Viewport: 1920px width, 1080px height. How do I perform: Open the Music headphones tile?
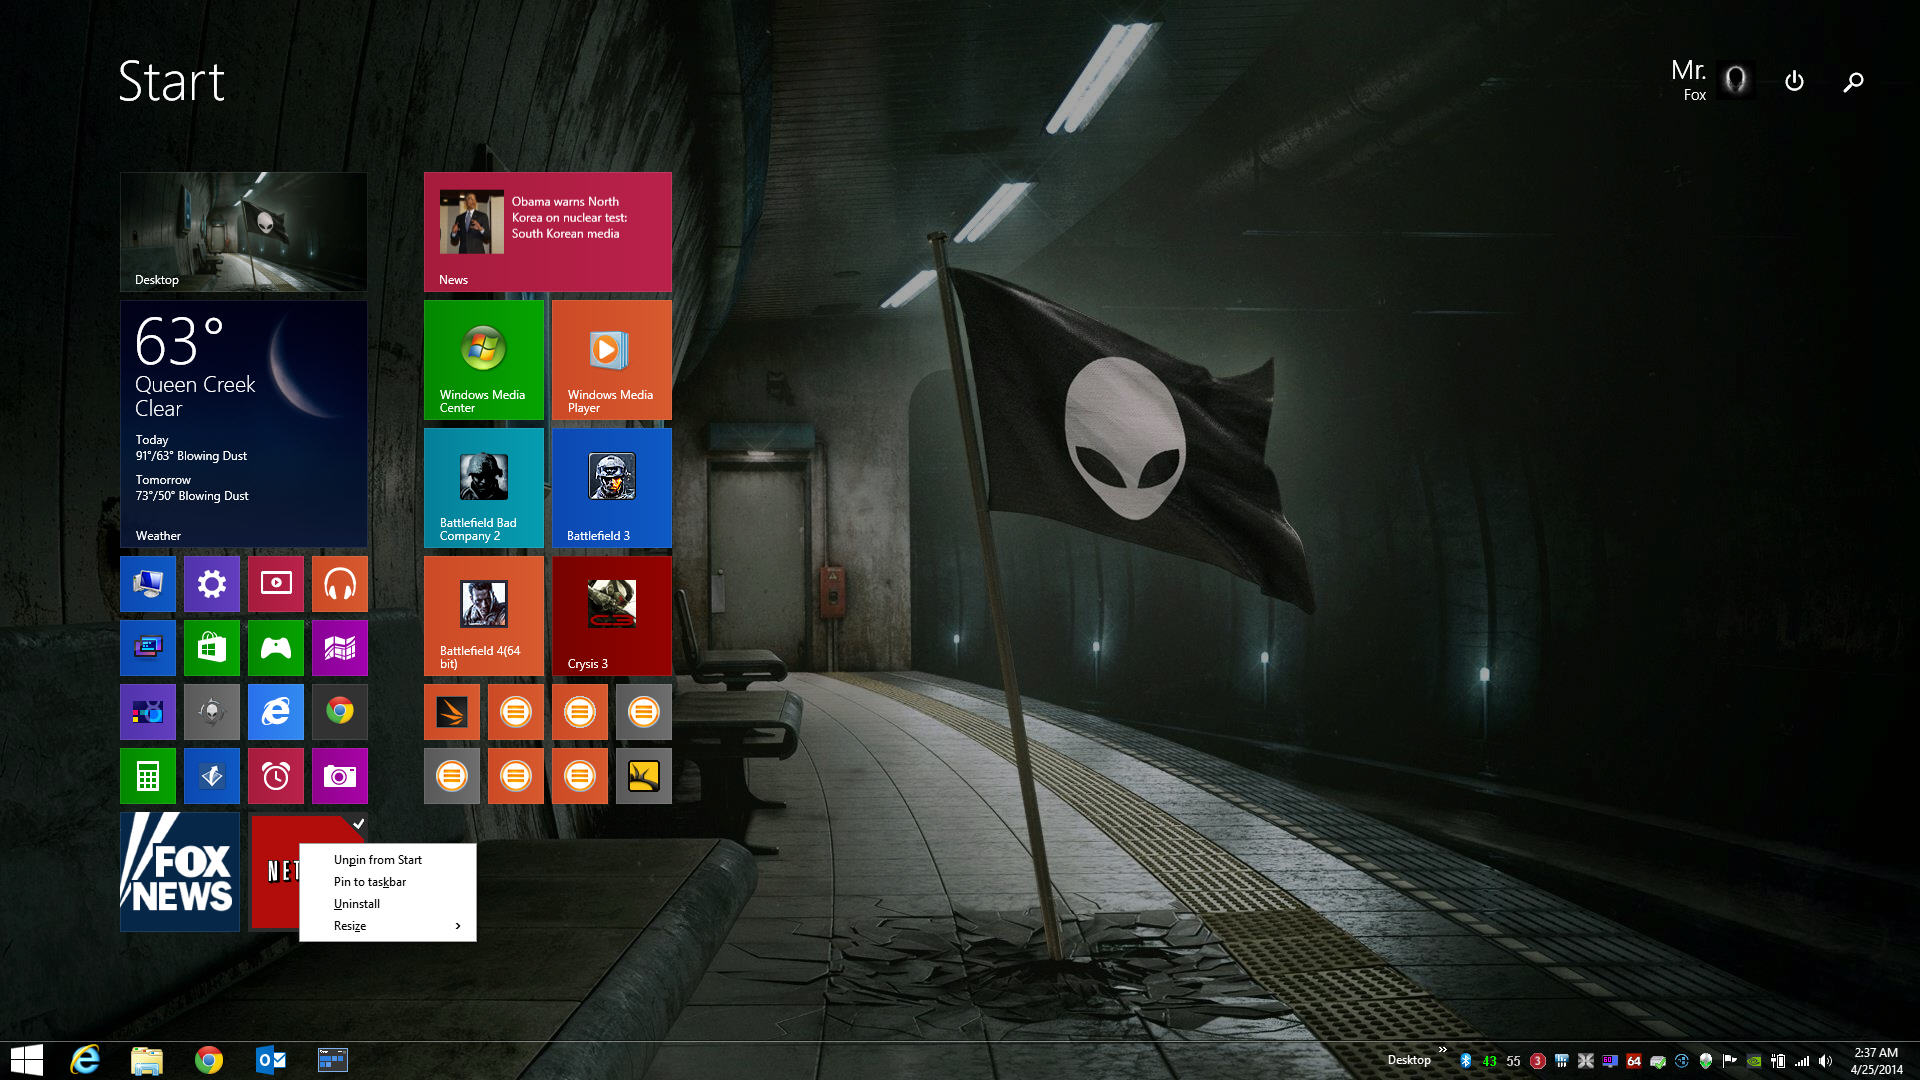339,583
